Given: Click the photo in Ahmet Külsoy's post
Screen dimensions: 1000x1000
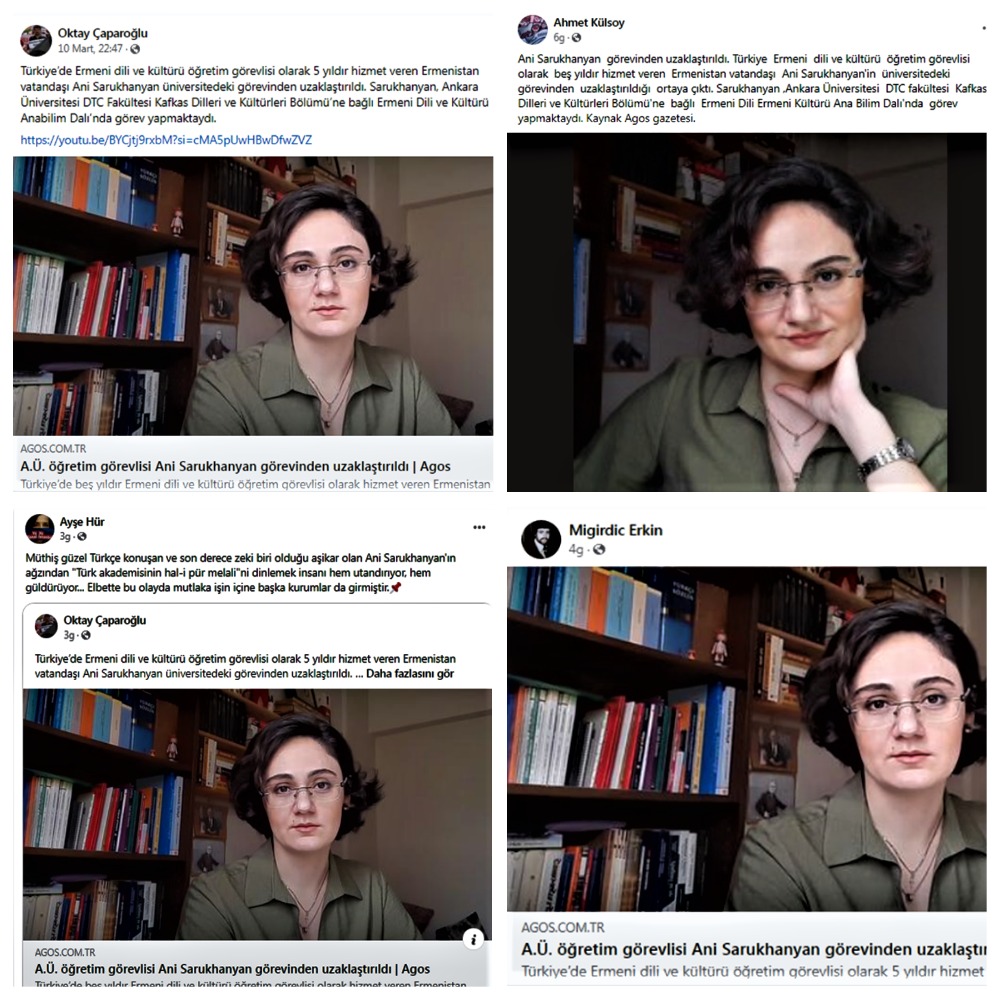Looking at the screenshot, I should 747,312.
